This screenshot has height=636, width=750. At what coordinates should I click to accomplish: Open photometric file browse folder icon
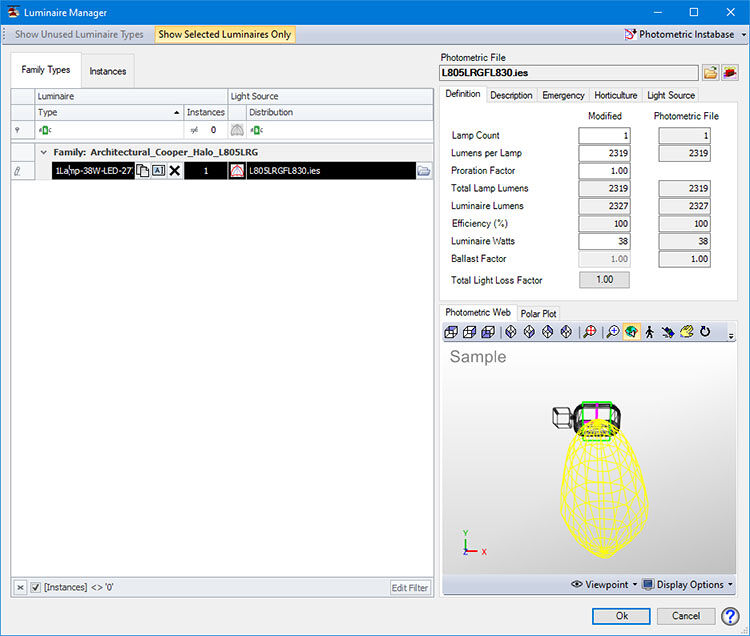[710, 72]
